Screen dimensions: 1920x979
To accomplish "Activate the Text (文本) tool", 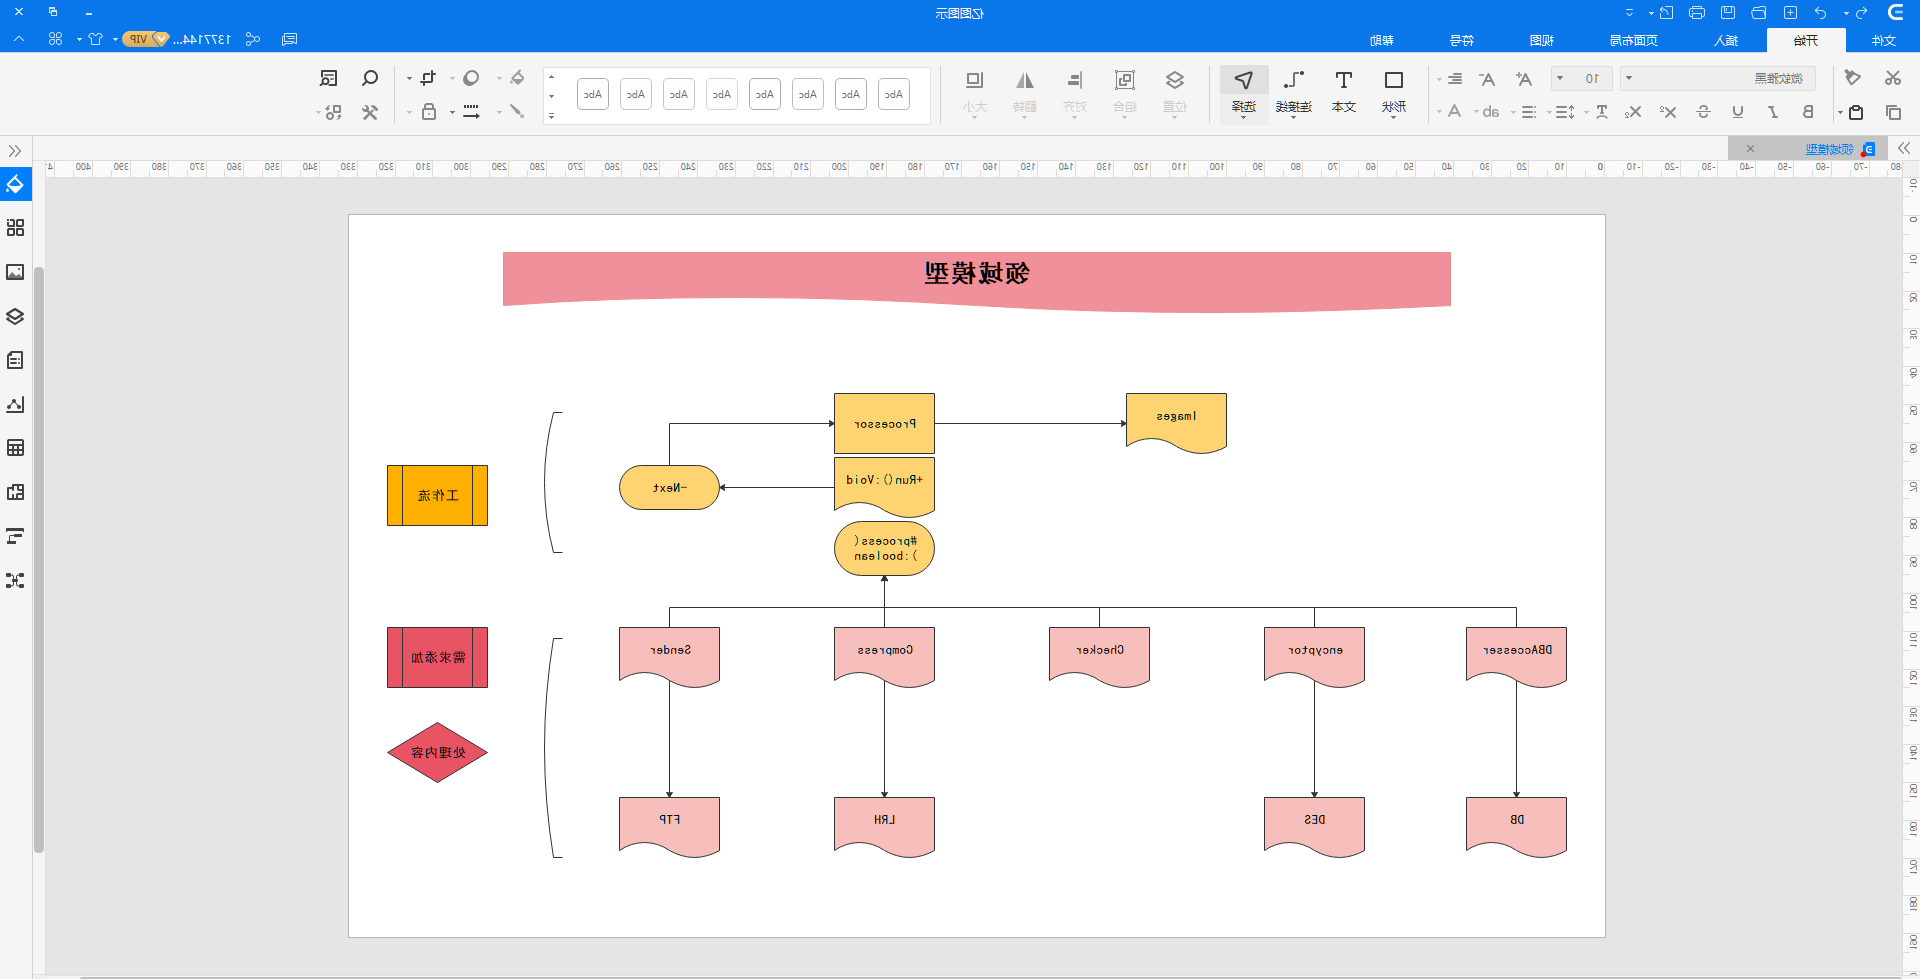I will 1344,93.
